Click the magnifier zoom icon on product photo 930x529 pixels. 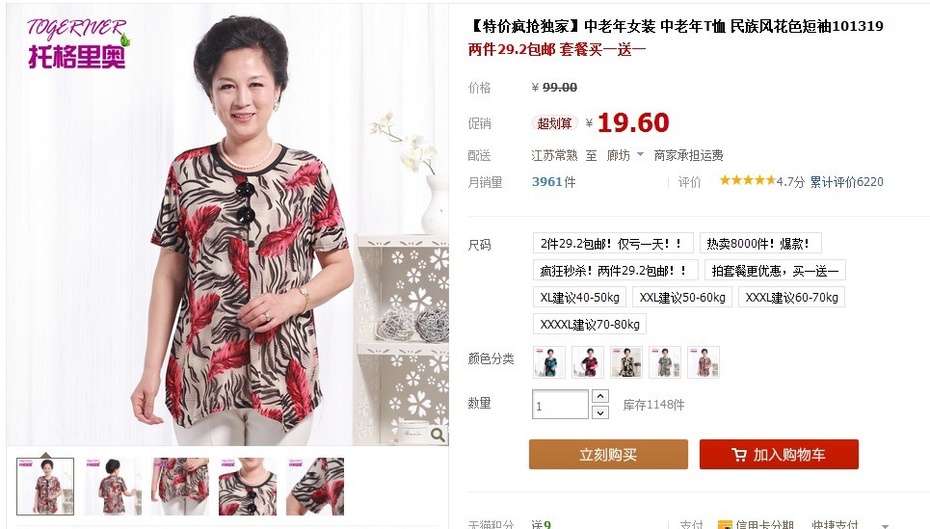pyautogui.click(x=438, y=435)
